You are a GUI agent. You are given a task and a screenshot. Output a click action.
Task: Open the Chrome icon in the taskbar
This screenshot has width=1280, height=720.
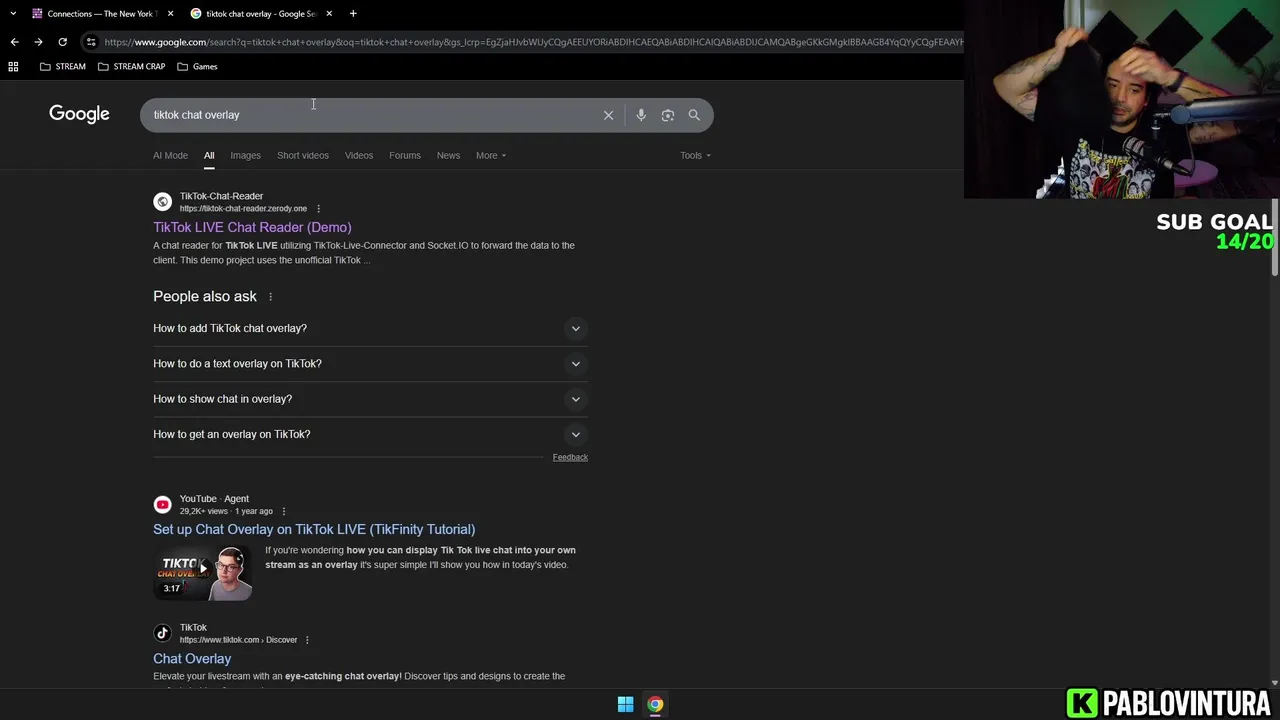tap(655, 704)
